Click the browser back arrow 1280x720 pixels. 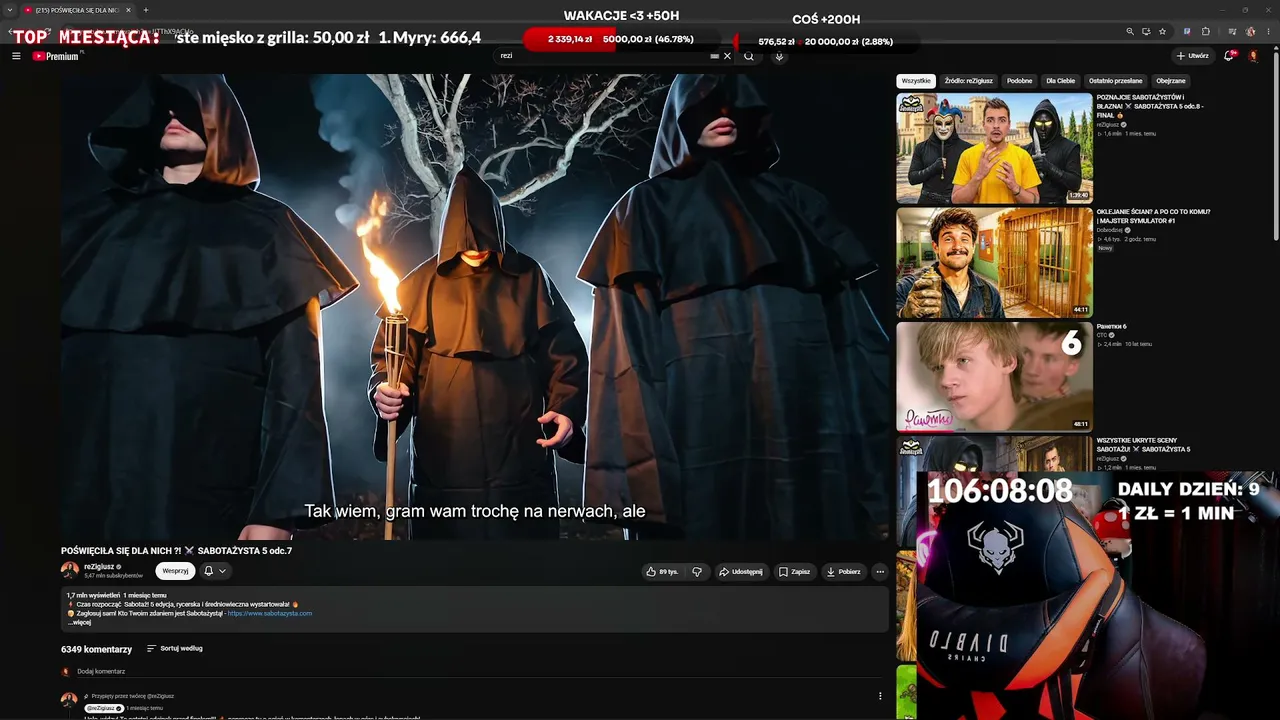(x=11, y=32)
